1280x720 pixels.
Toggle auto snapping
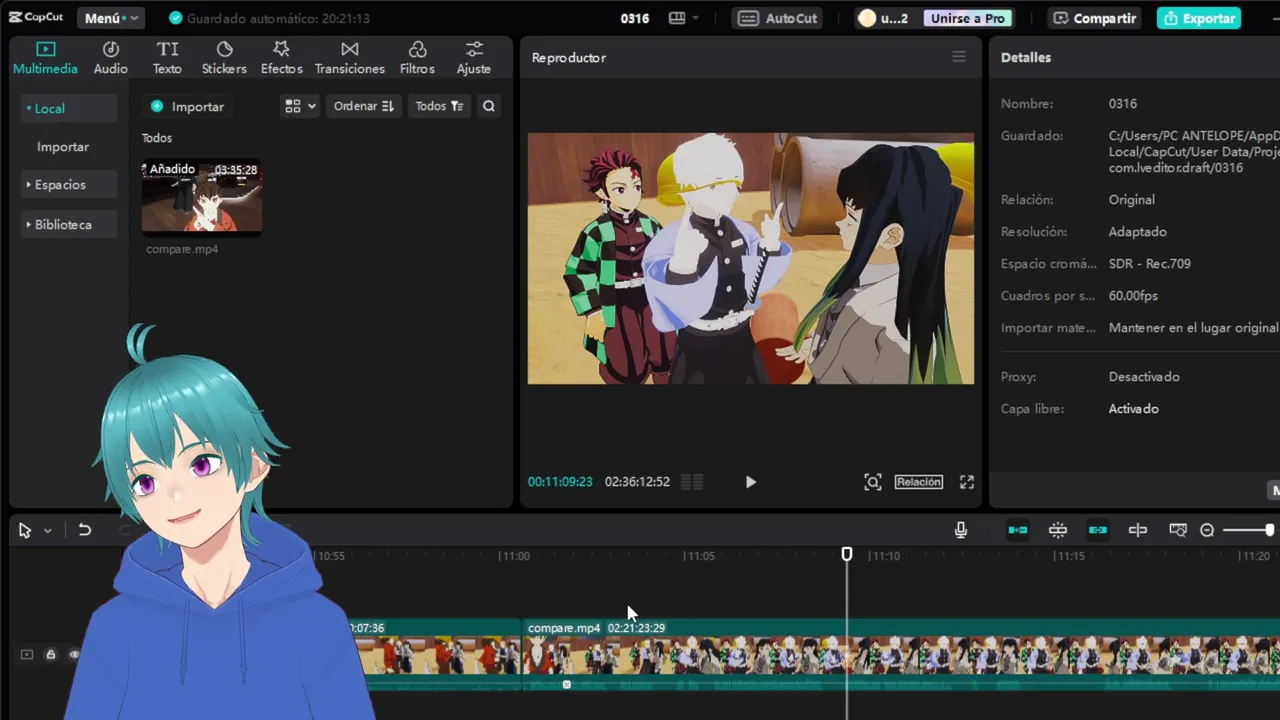point(1058,530)
